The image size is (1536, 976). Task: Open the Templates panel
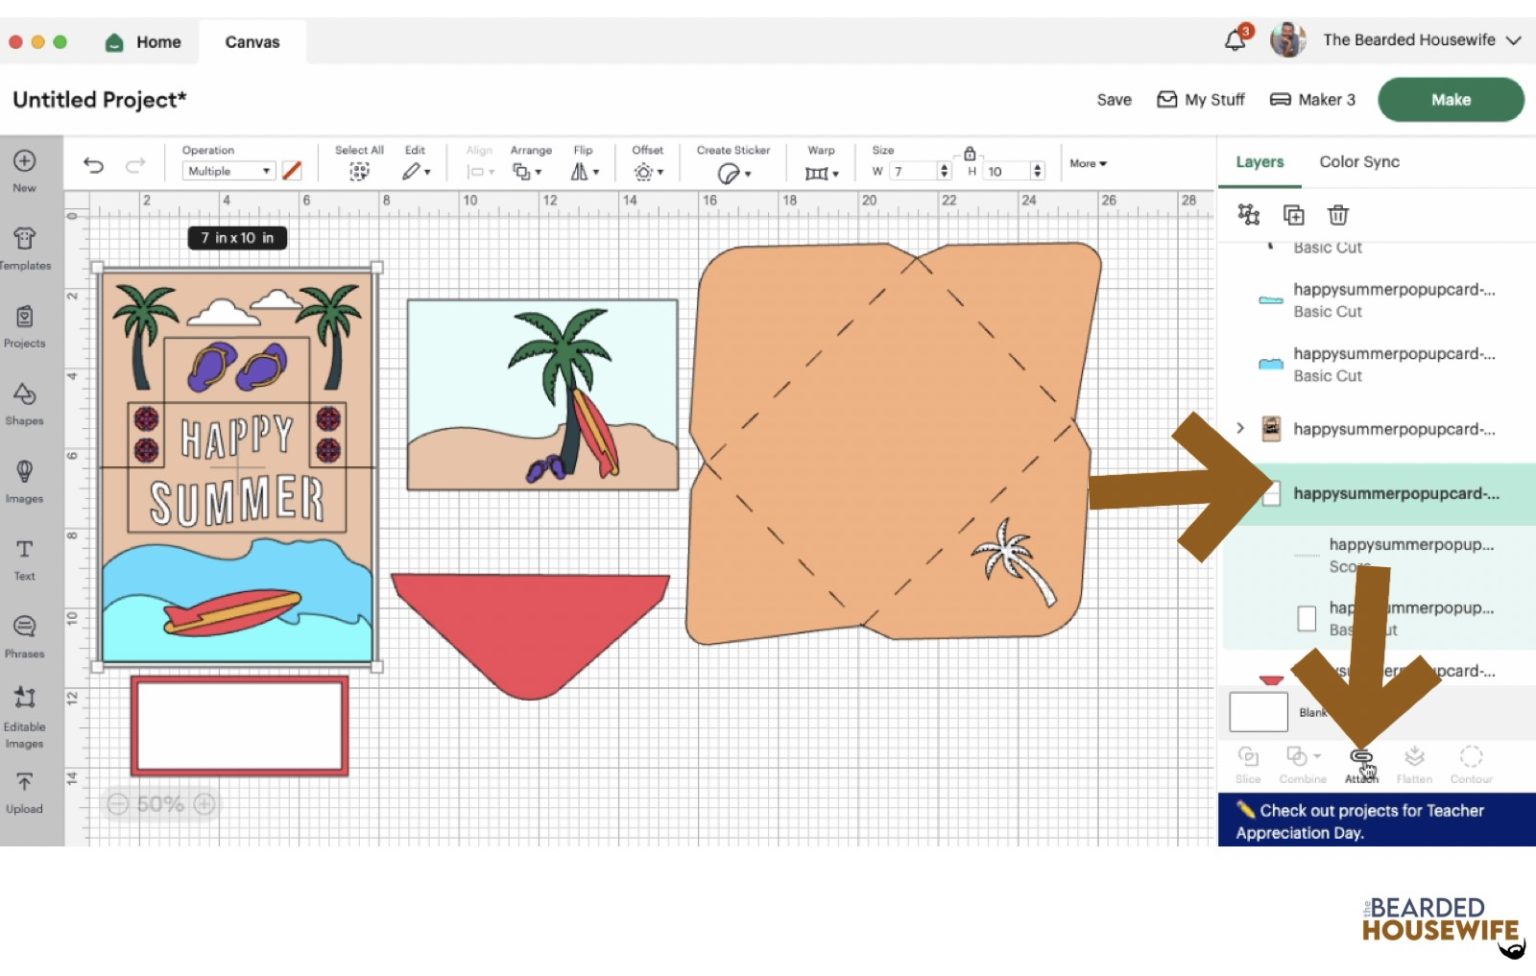click(x=24, y=246)
